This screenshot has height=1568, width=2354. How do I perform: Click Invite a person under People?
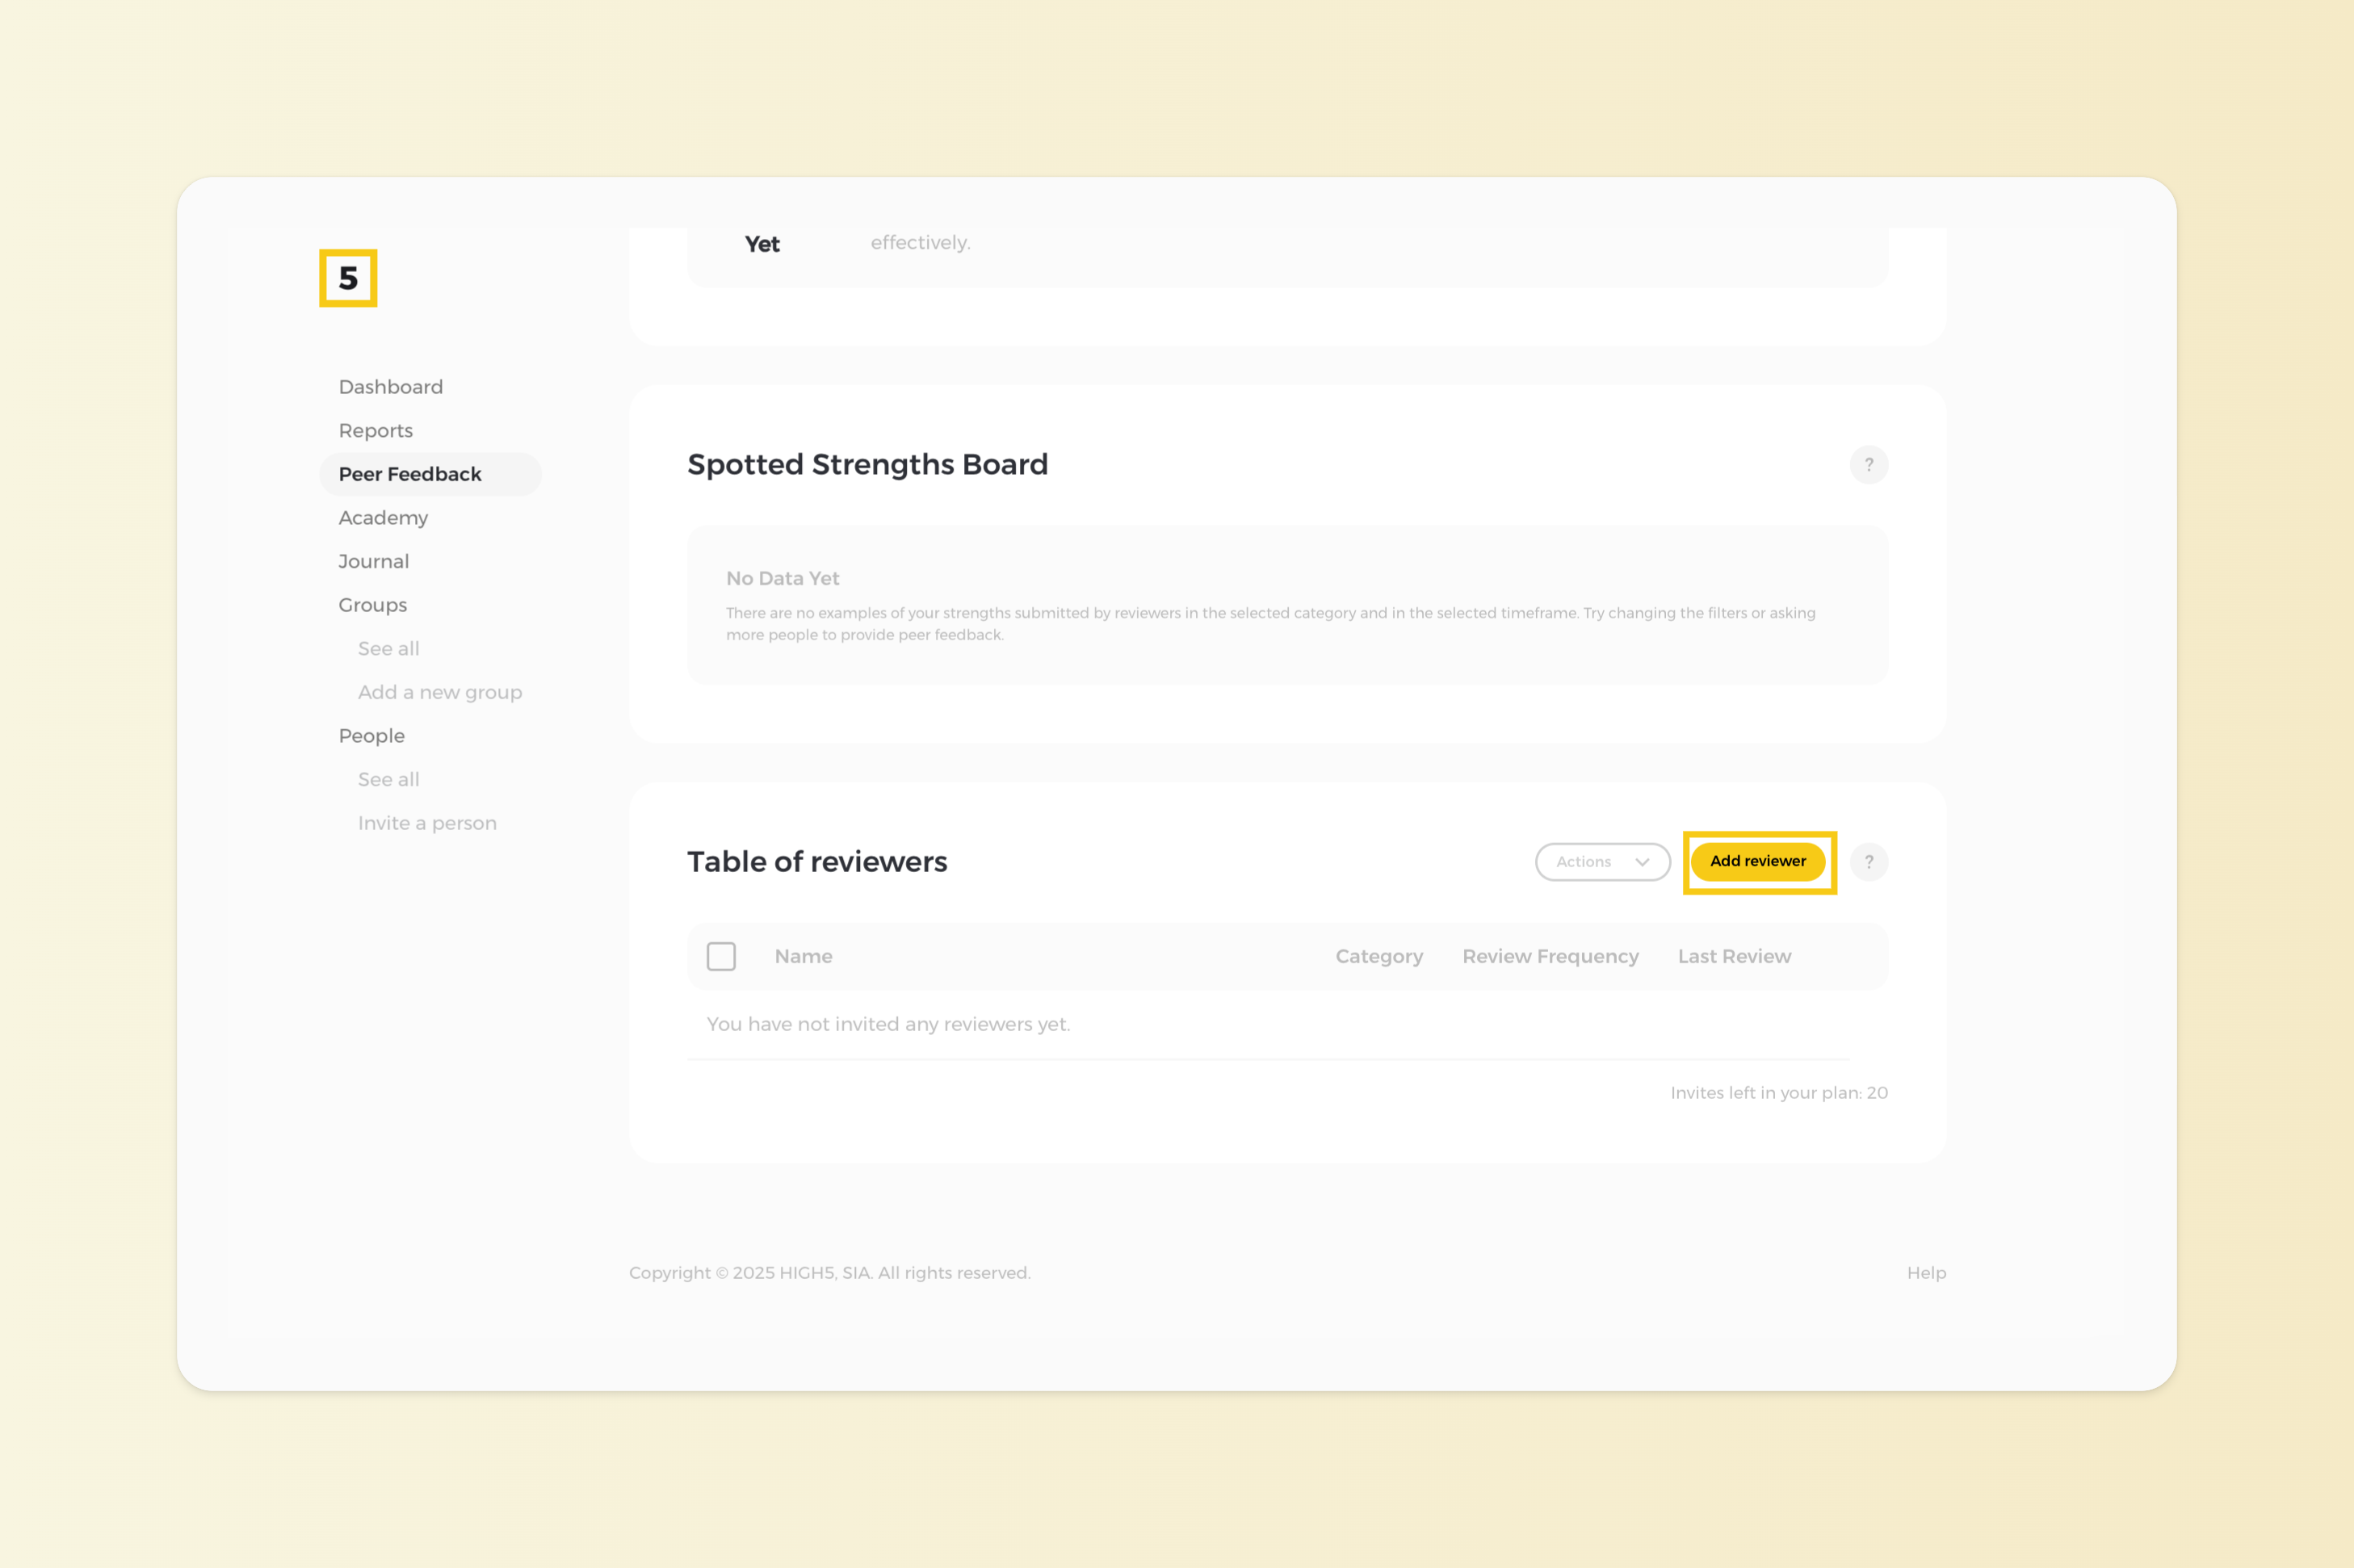click(427, 822)
